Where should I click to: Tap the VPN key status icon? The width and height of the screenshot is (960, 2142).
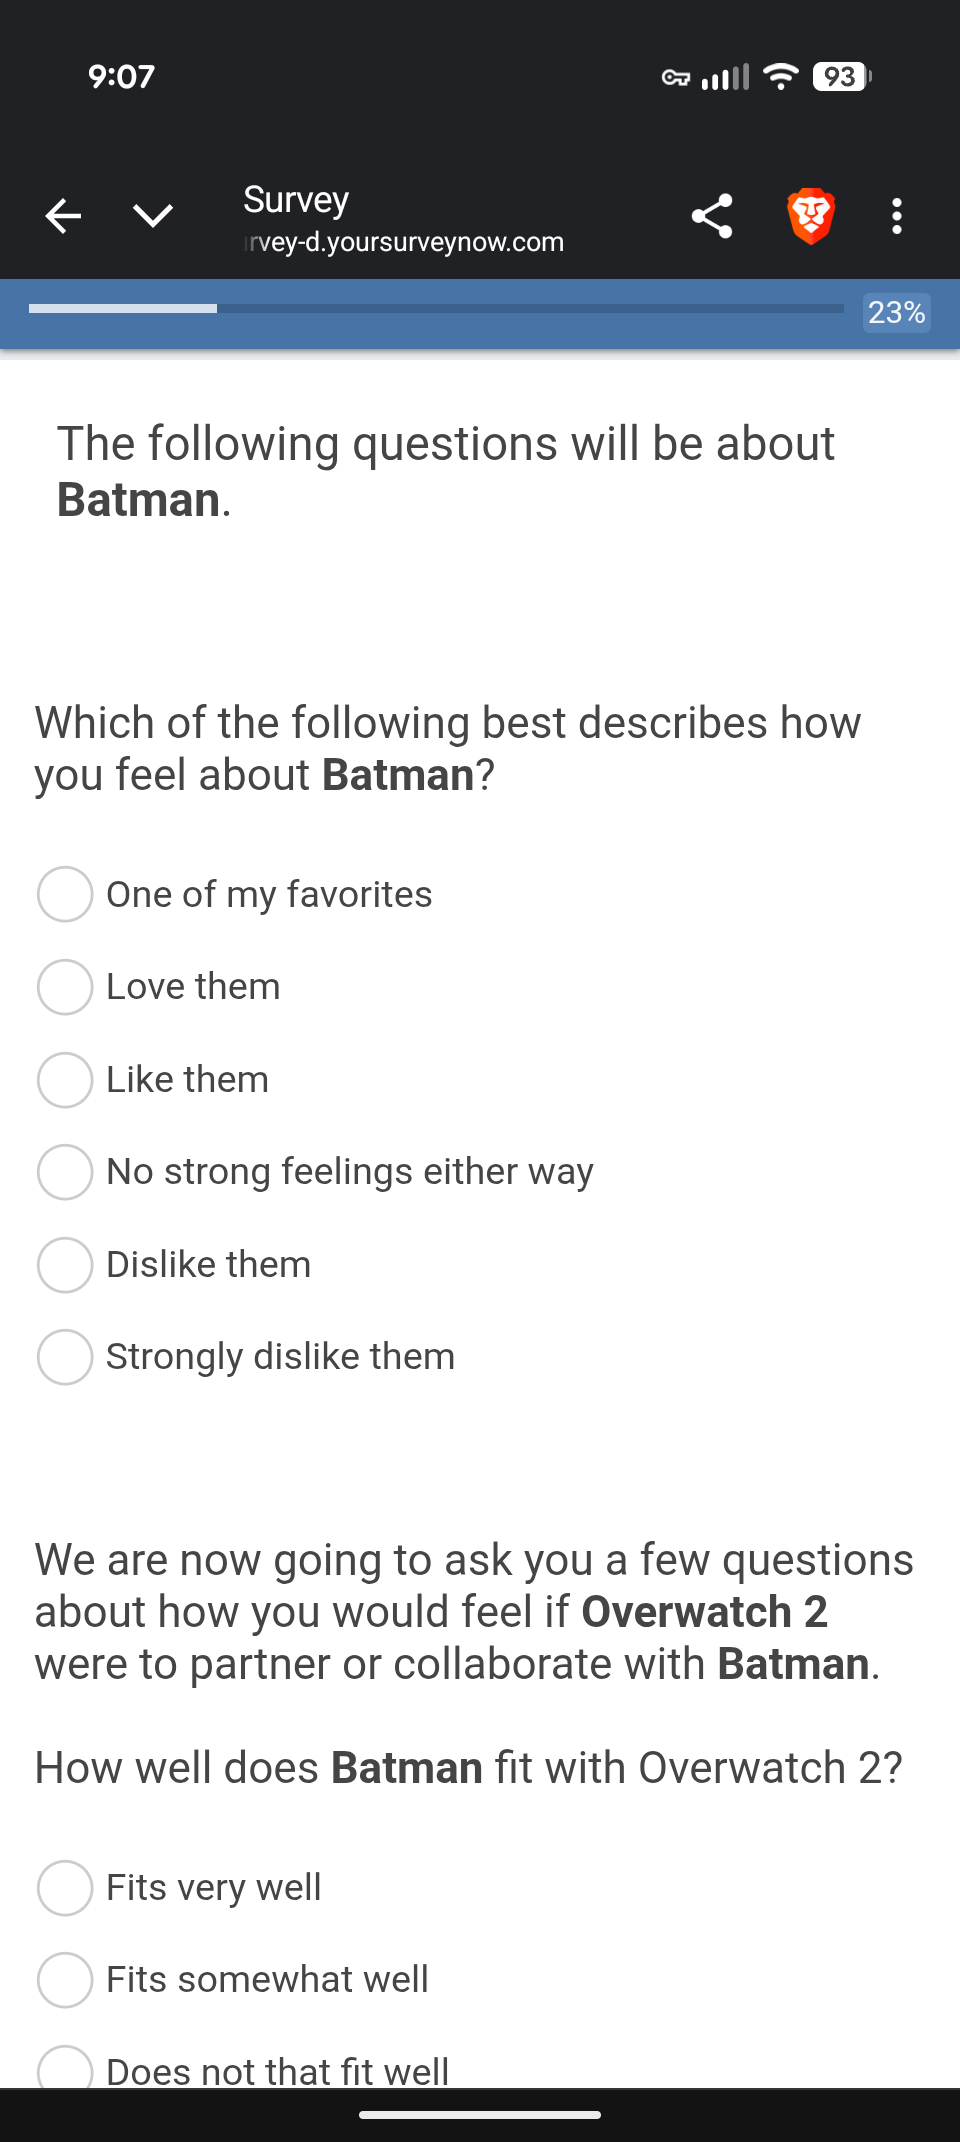tap(676, 77)
